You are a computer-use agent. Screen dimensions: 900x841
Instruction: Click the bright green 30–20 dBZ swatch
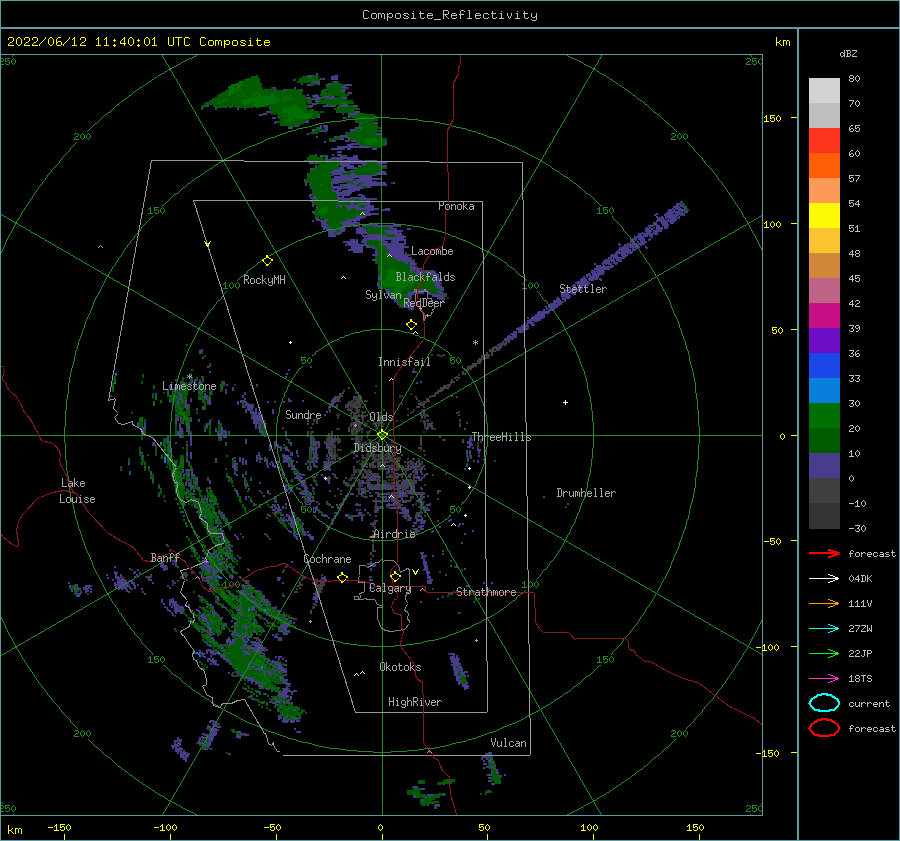[824, 416]
